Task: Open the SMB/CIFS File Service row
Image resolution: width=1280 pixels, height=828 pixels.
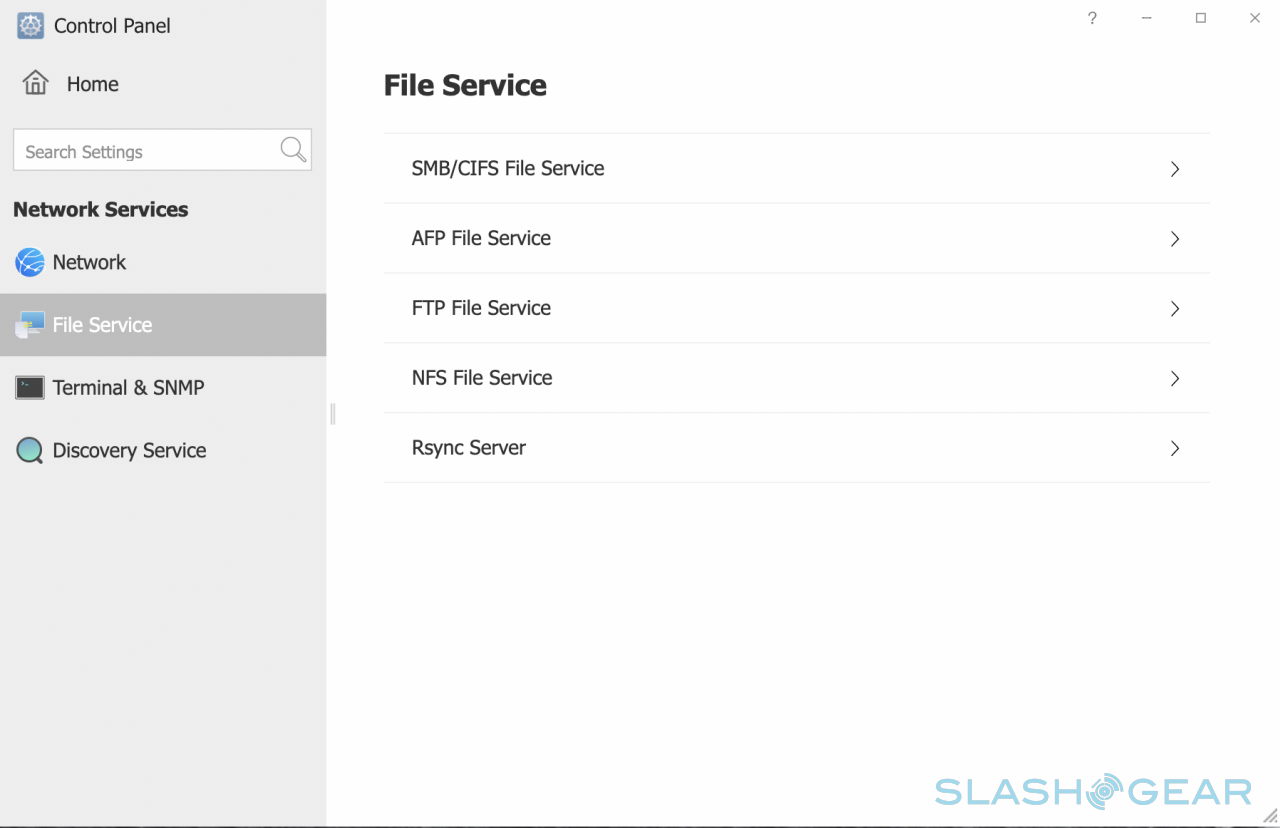Action: (508, 168)
